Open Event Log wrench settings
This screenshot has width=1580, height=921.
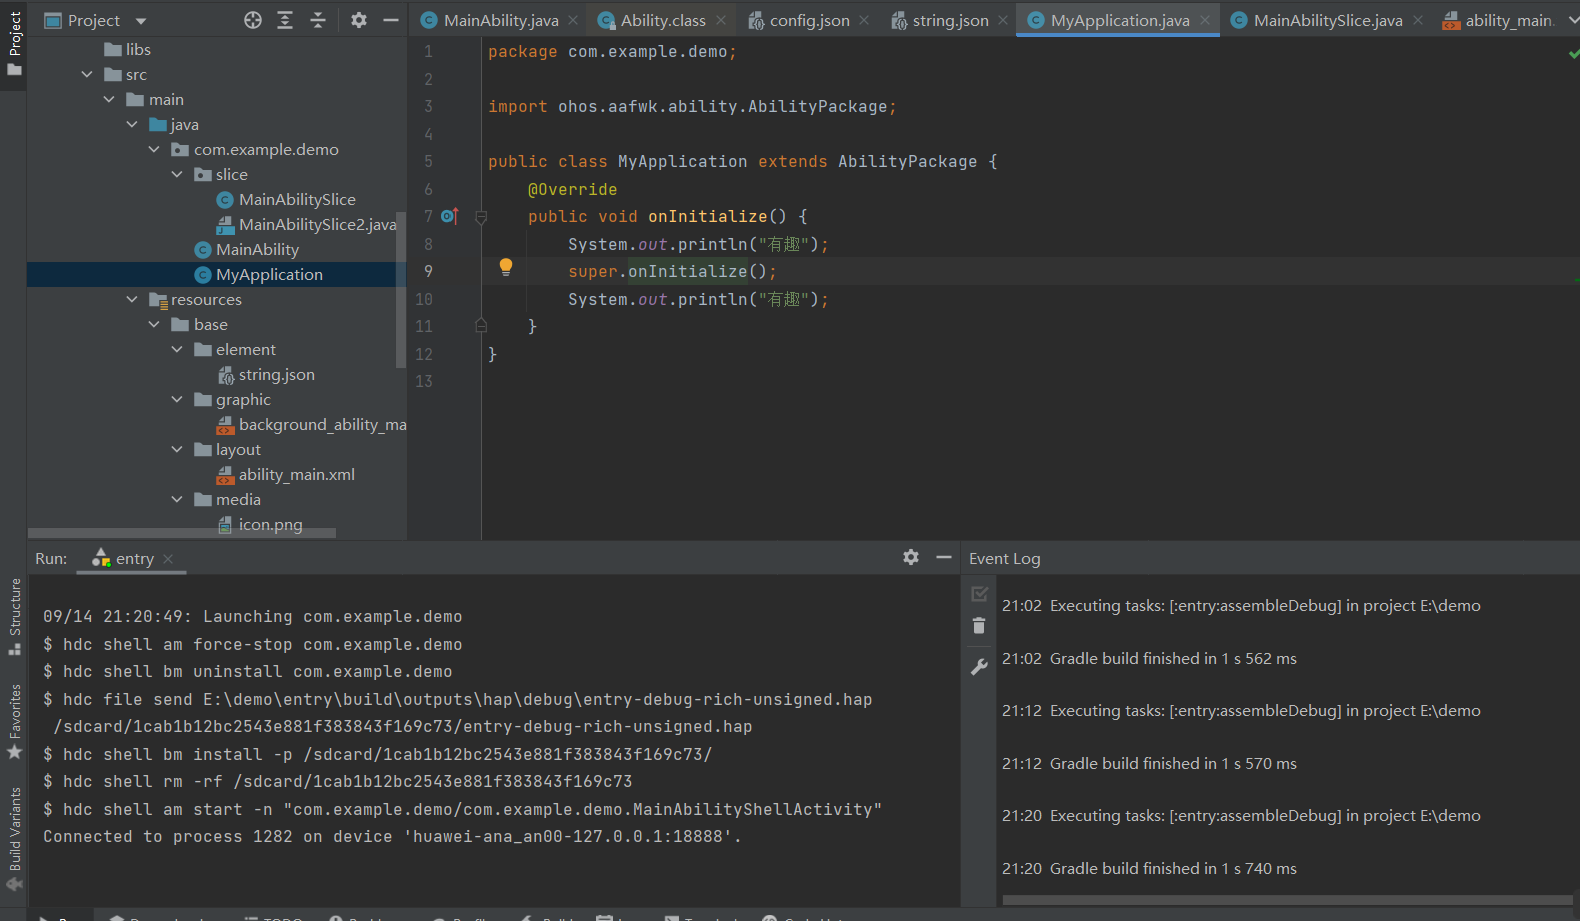tap(980, 667)
